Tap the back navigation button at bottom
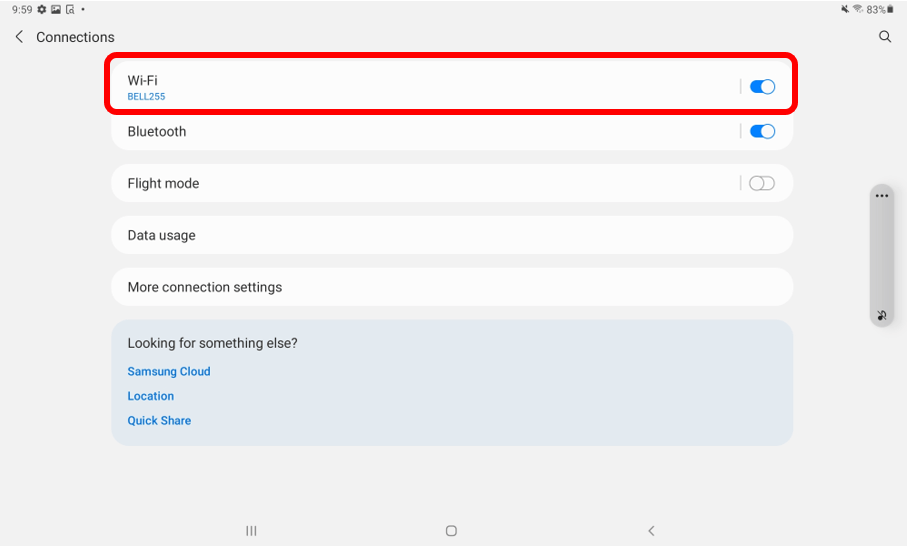Image resolution: width=909 pixels, height=546 pixels. 651,530
